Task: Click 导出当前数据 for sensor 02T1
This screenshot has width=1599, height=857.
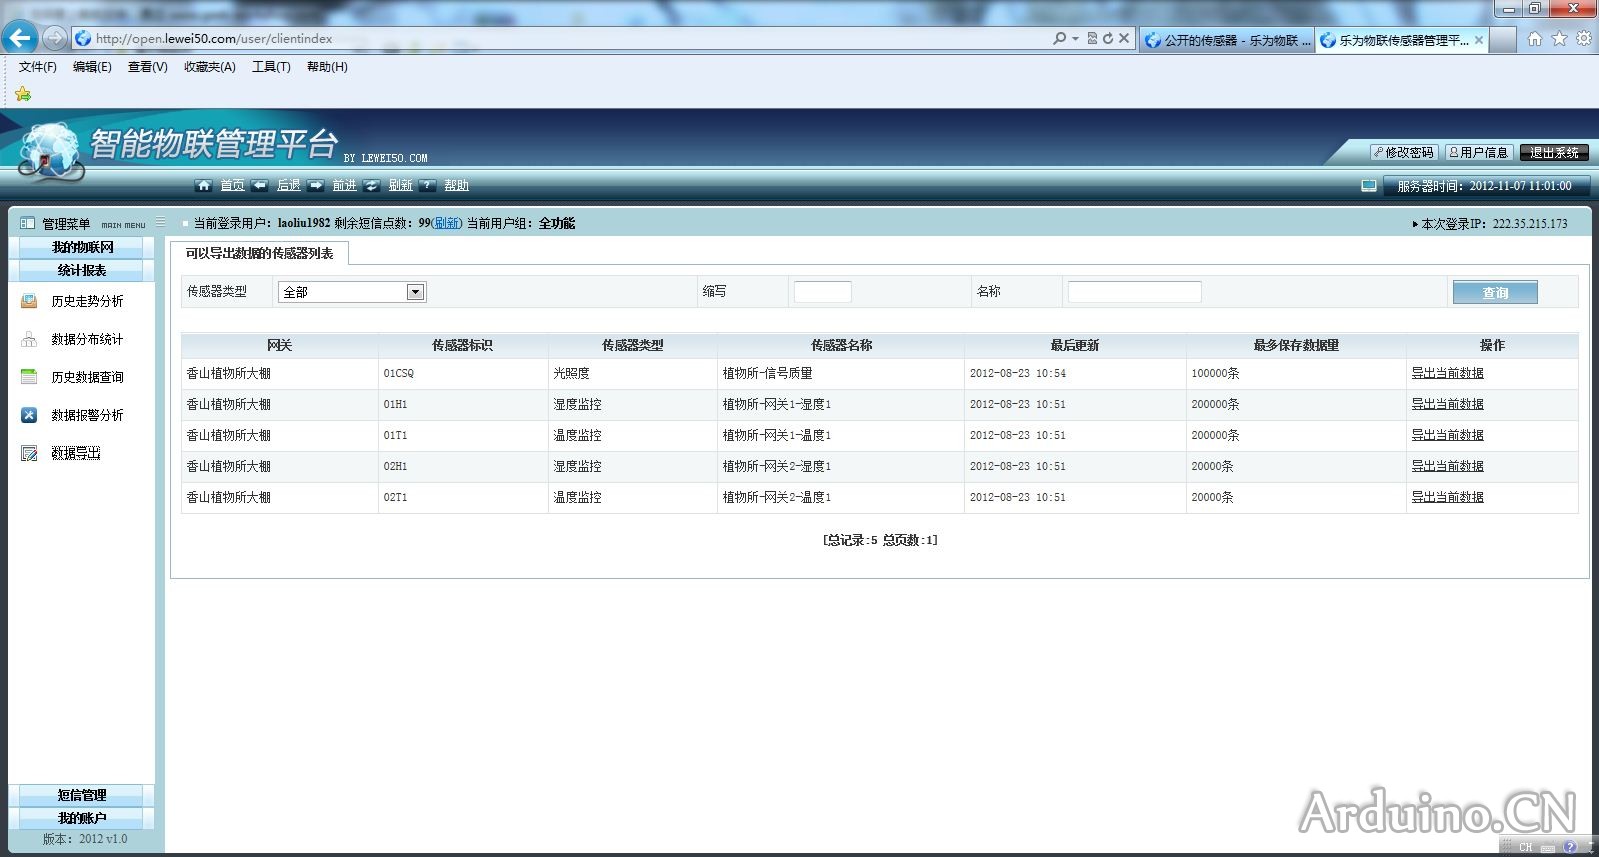Action: [x=1447, y=497]
